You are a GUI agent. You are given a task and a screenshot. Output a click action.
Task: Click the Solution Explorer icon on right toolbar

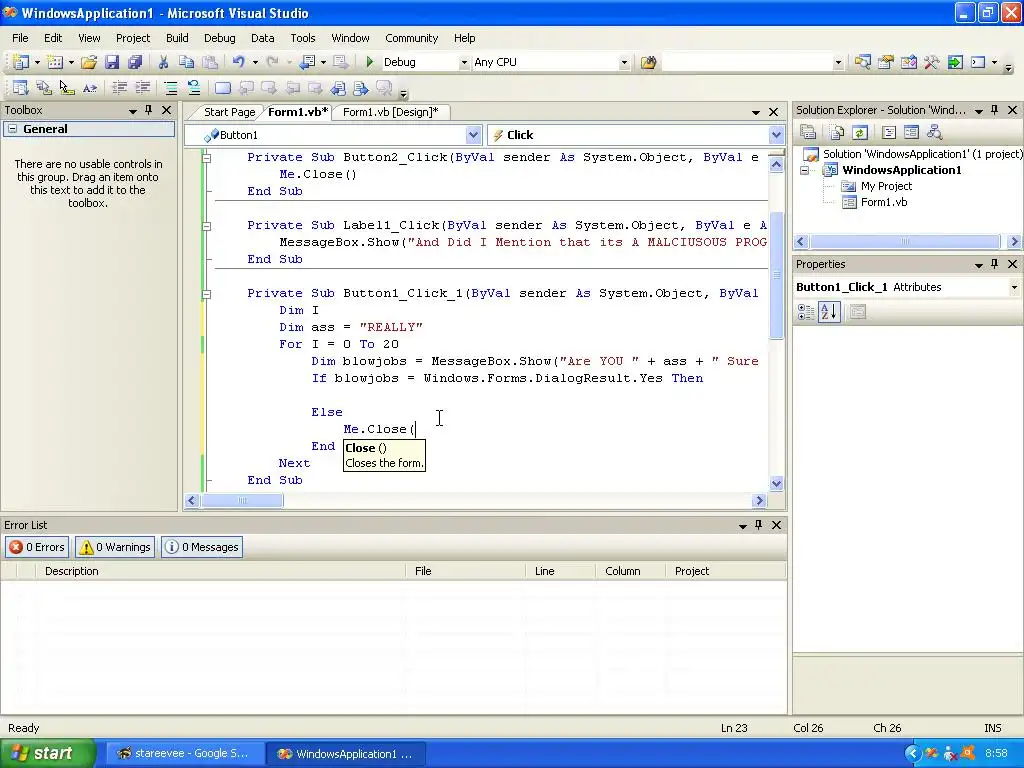(x=862, y=62)
